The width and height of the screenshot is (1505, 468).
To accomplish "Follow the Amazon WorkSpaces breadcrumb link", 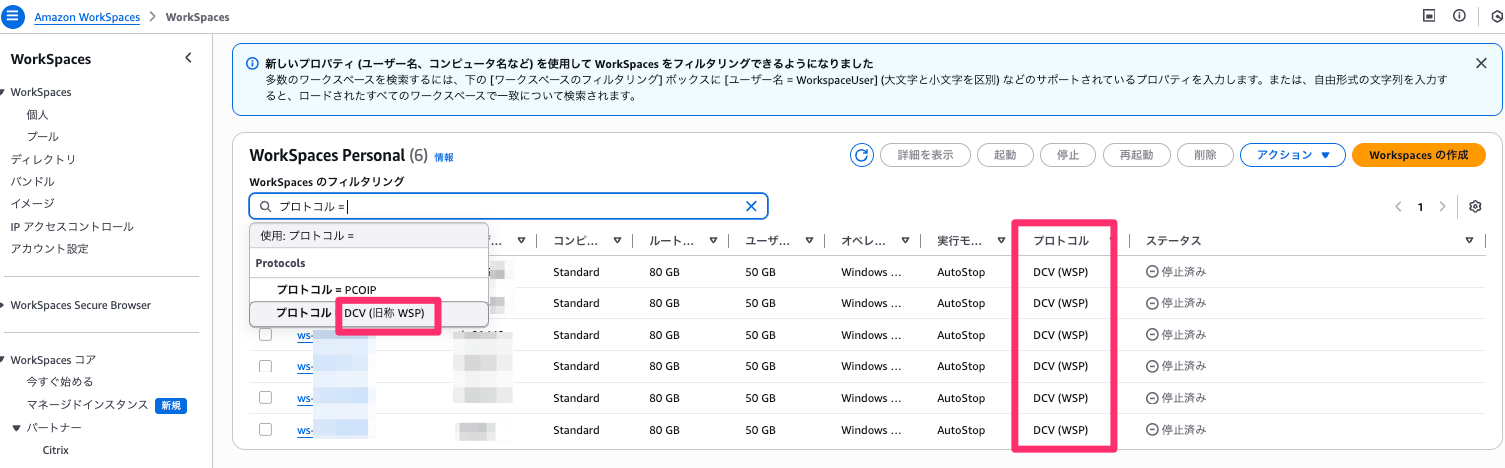I will 87,17.
